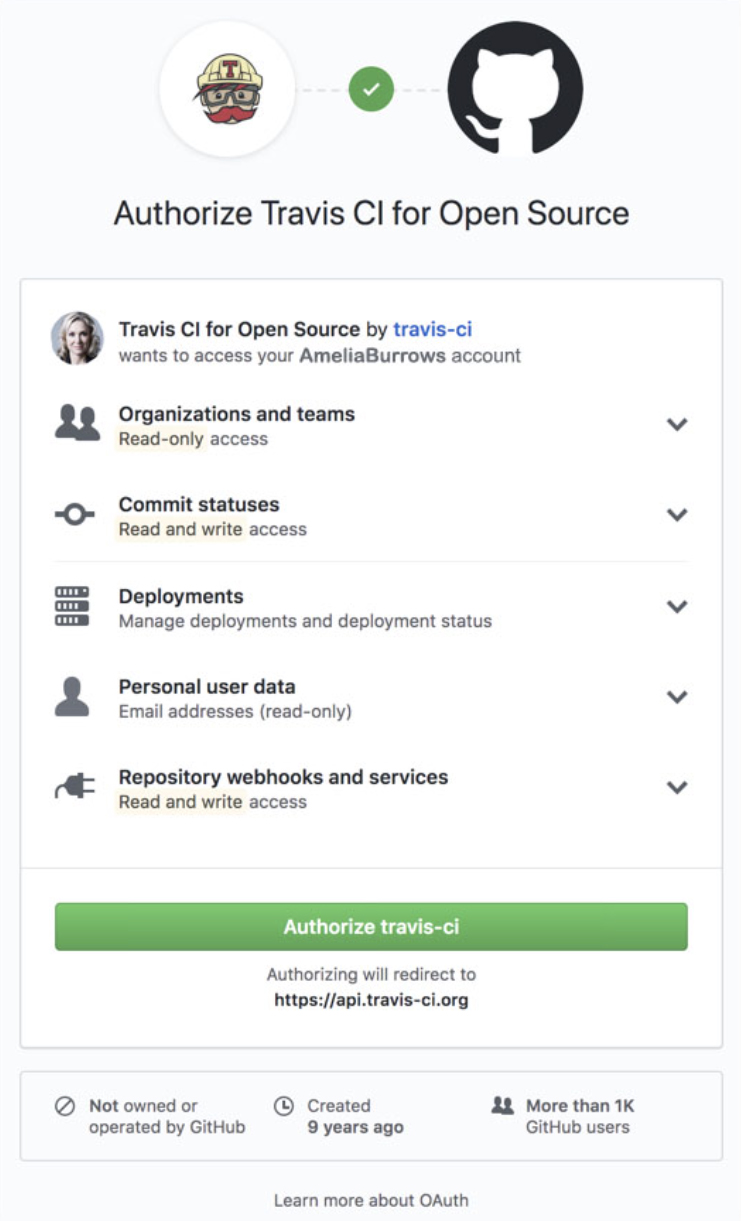The height and width of the screenshot is (1221, 741).
Task: Click the GitHub Octocat logo
Action: (515, 89)
